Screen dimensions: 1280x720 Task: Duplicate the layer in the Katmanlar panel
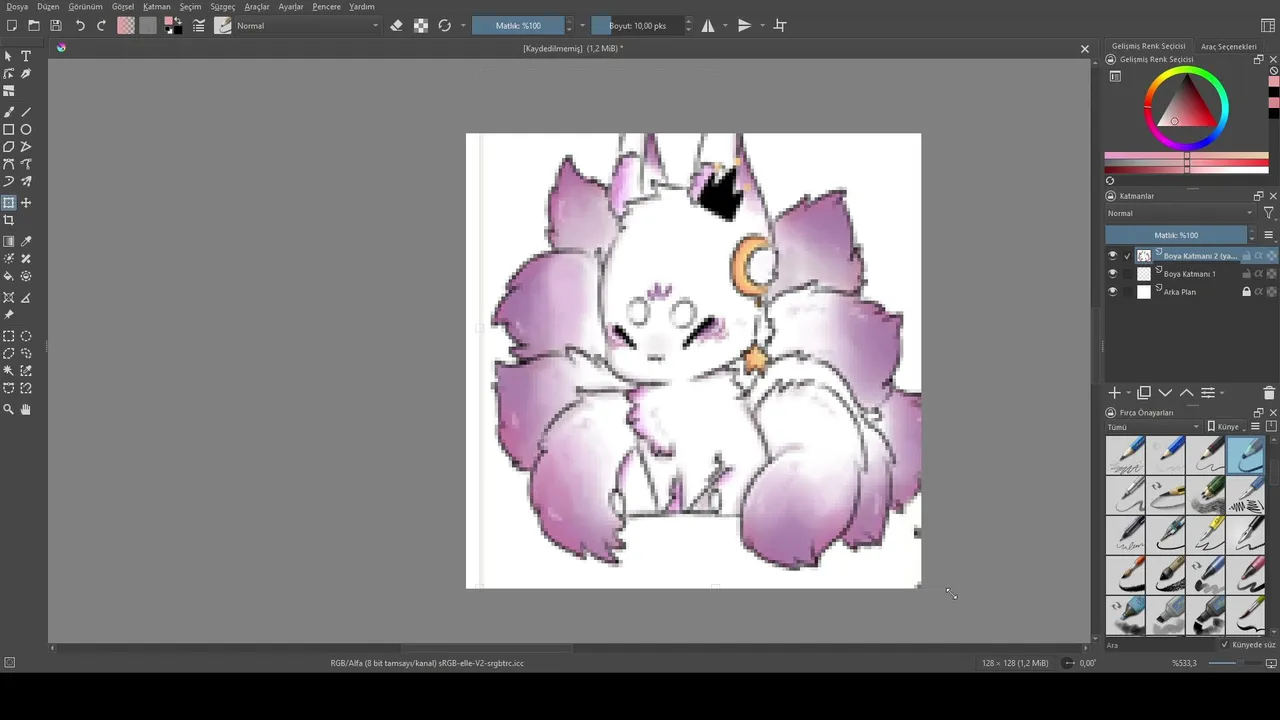coord(1144,393)
